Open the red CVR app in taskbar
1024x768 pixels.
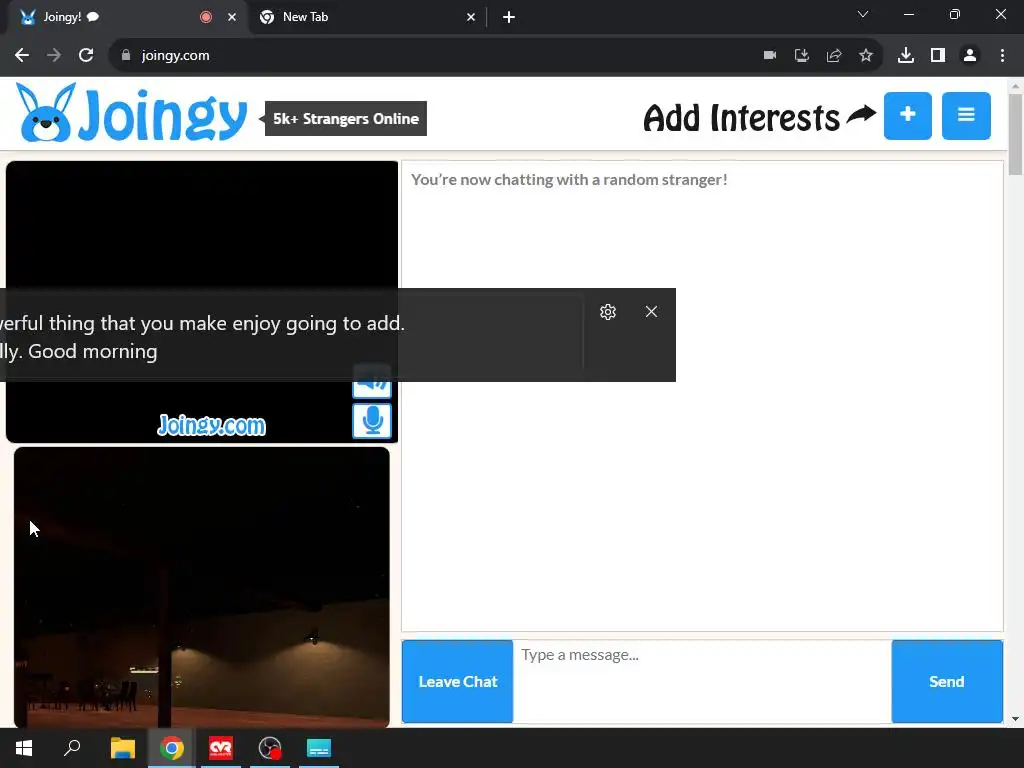(221, 748)
